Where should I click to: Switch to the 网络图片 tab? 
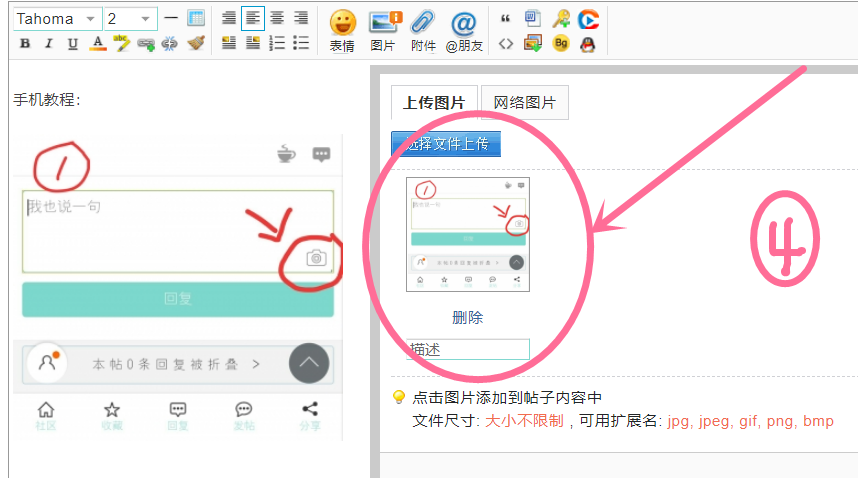coord(525,102)
